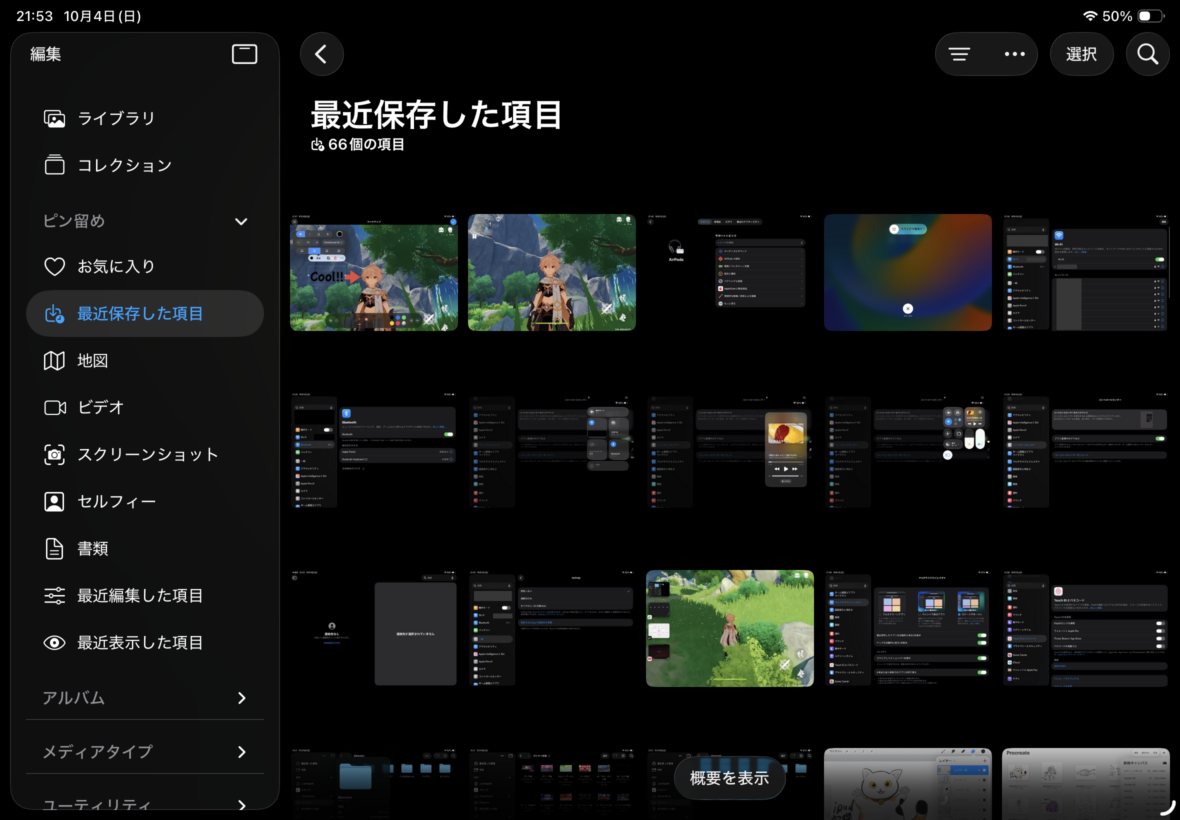Open the Bluetooth settings screenshot thumbnail
This screenshot has width=1180, height=820.
coord(374,450)
